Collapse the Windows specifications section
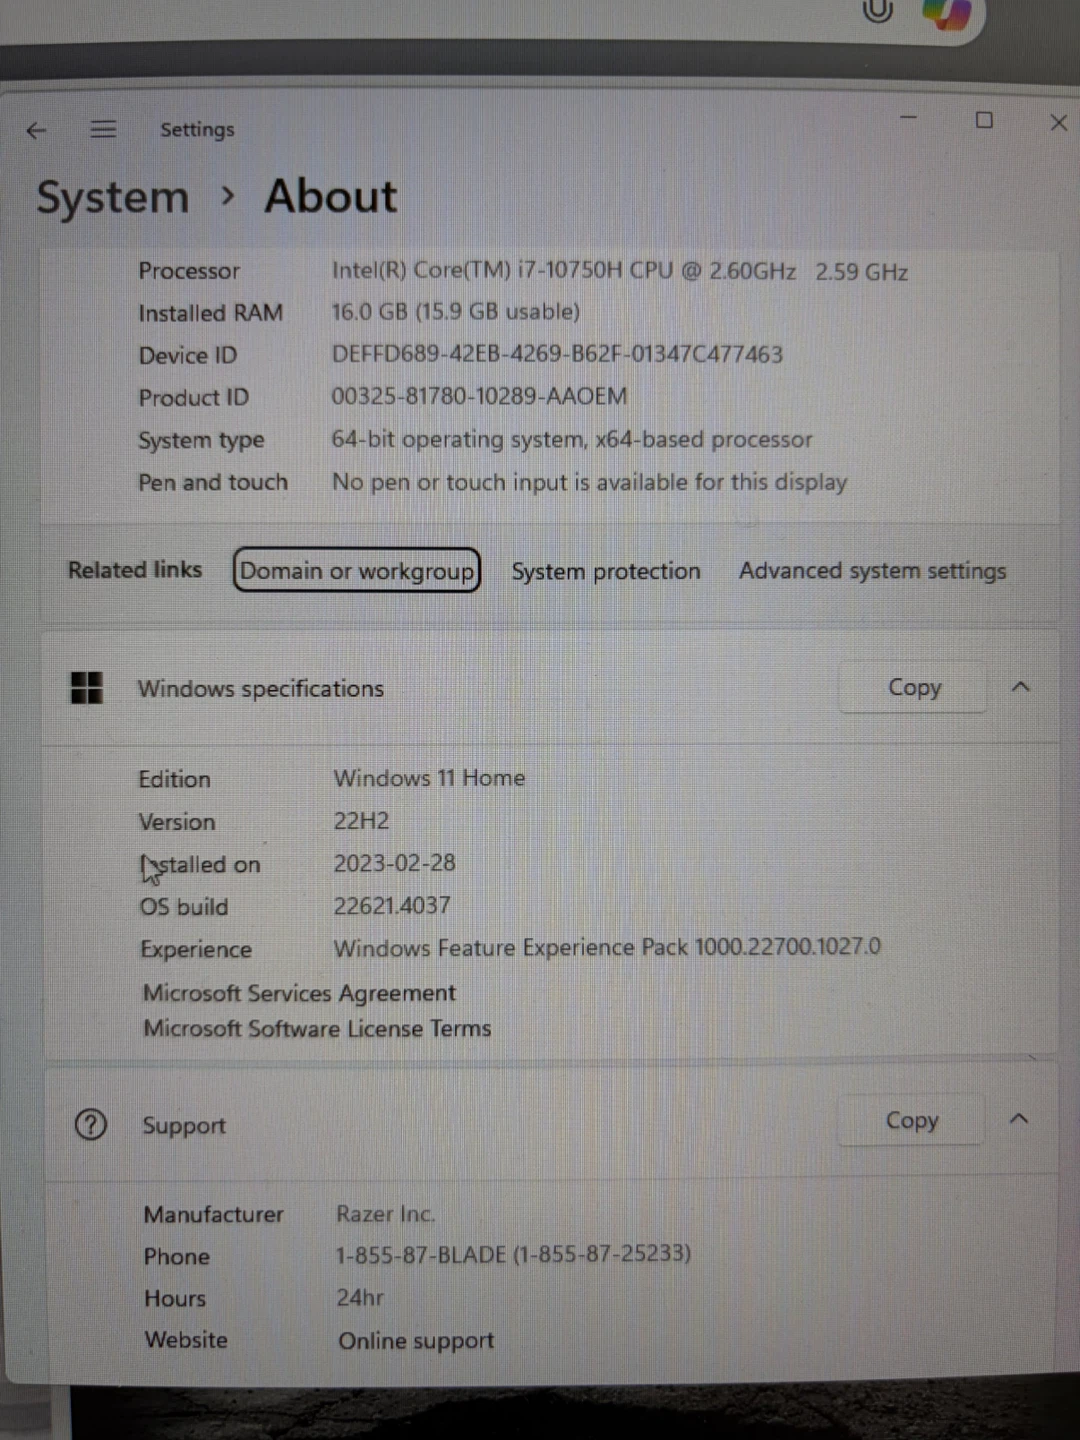 [1021, 687]
